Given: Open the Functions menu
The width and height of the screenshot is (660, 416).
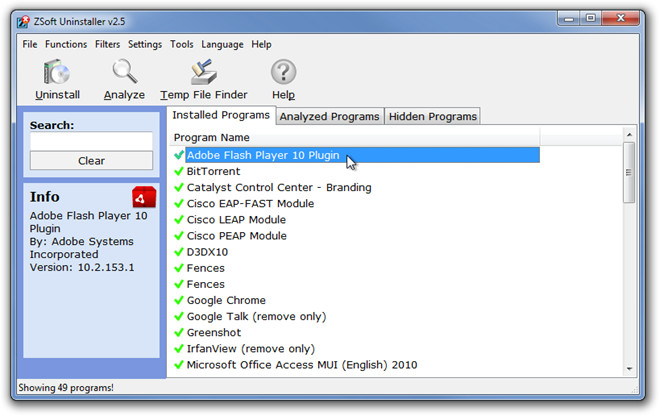Looking at the screenshot, I should point(66,44).
